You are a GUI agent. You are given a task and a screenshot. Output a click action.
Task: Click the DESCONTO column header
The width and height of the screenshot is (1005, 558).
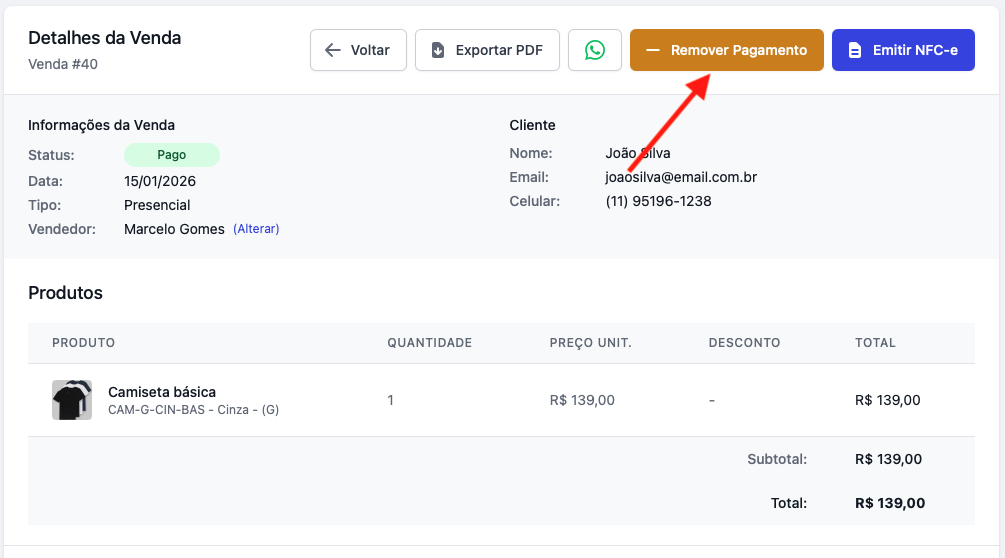[744, 343]
